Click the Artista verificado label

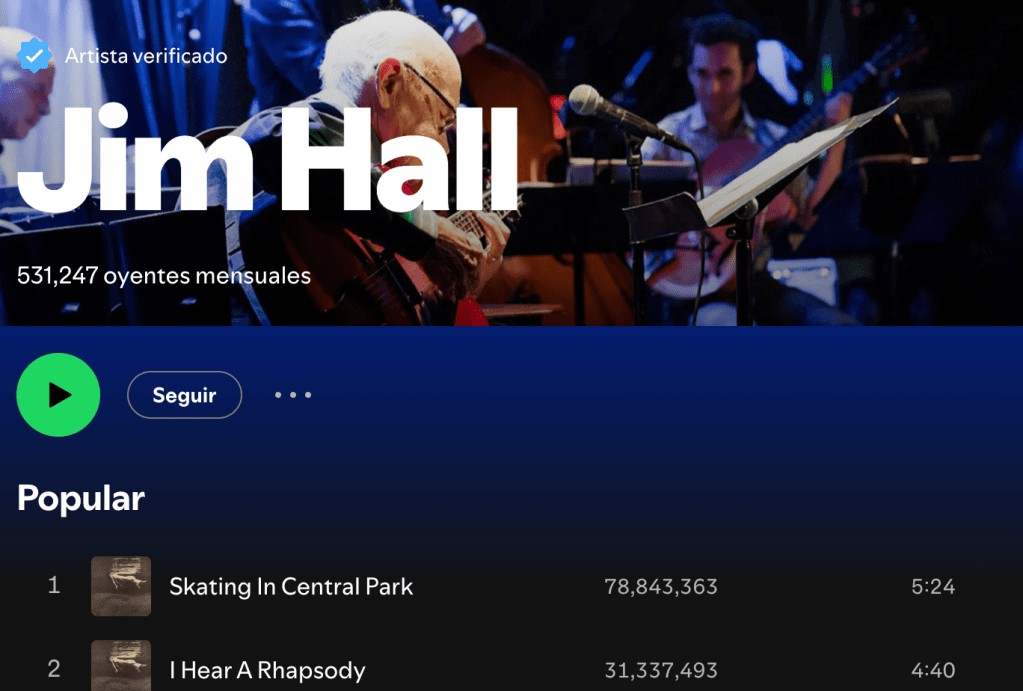pyautogui.click(x=146, y=56)
